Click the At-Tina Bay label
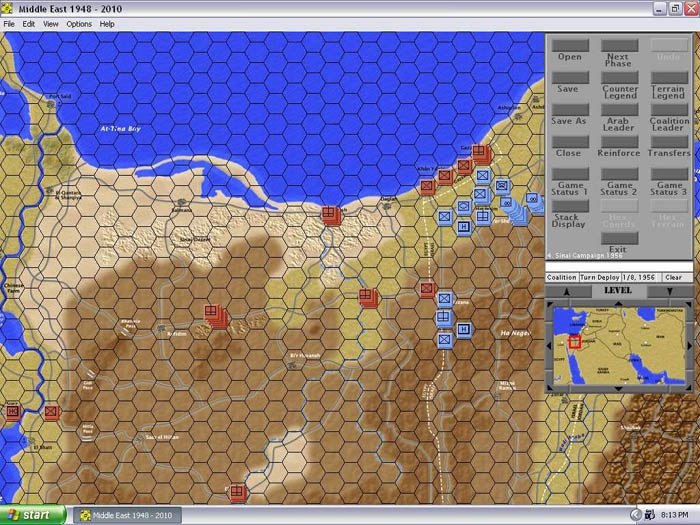The height and width of the screenshot is (525, 700). tap(121, 129)
